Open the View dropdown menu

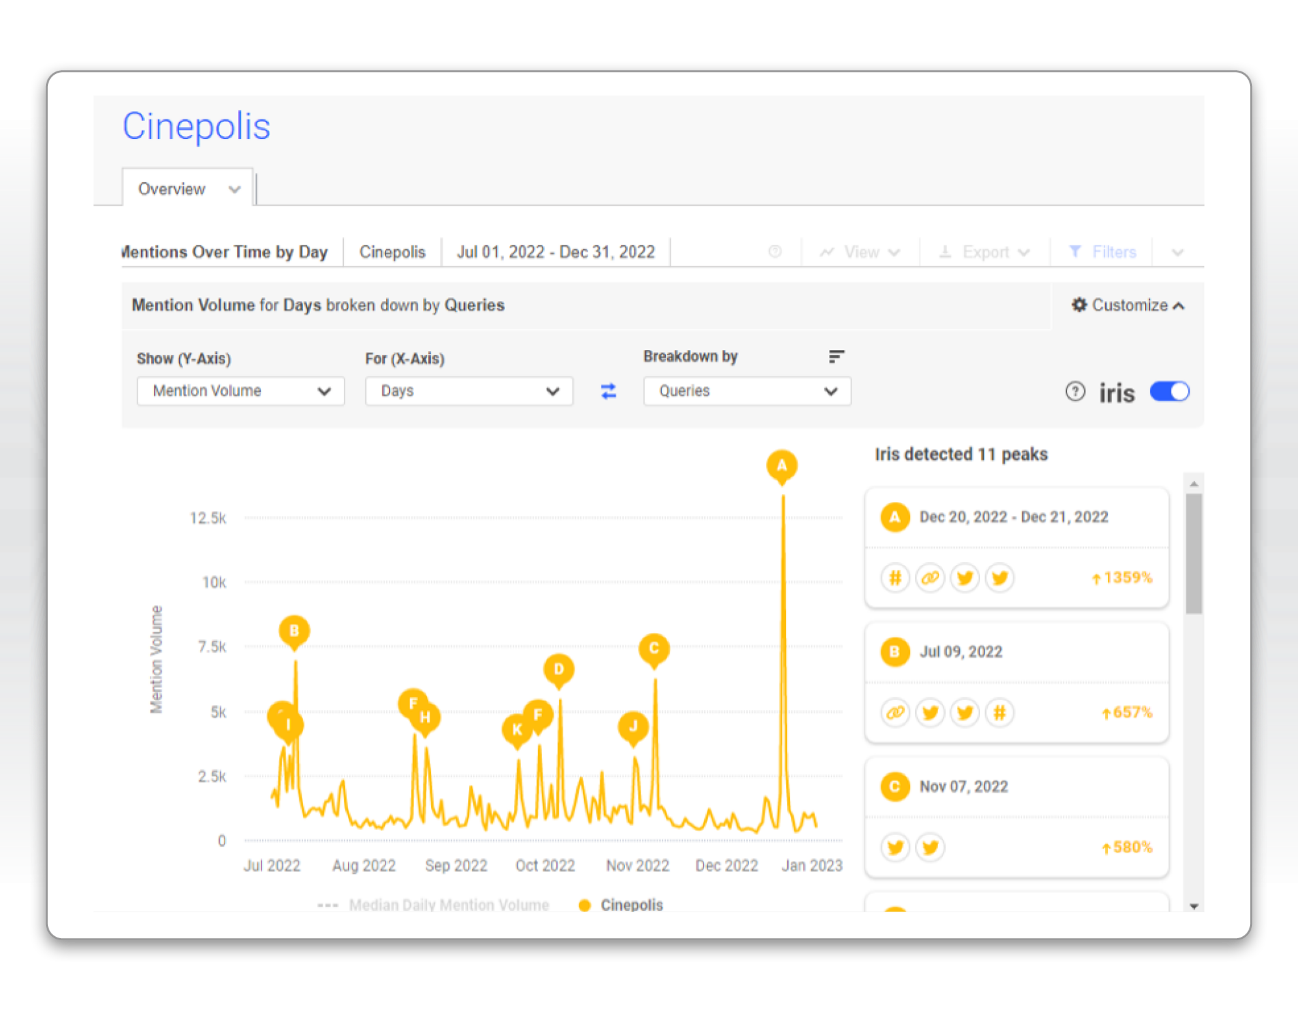[x=860, y=252]
